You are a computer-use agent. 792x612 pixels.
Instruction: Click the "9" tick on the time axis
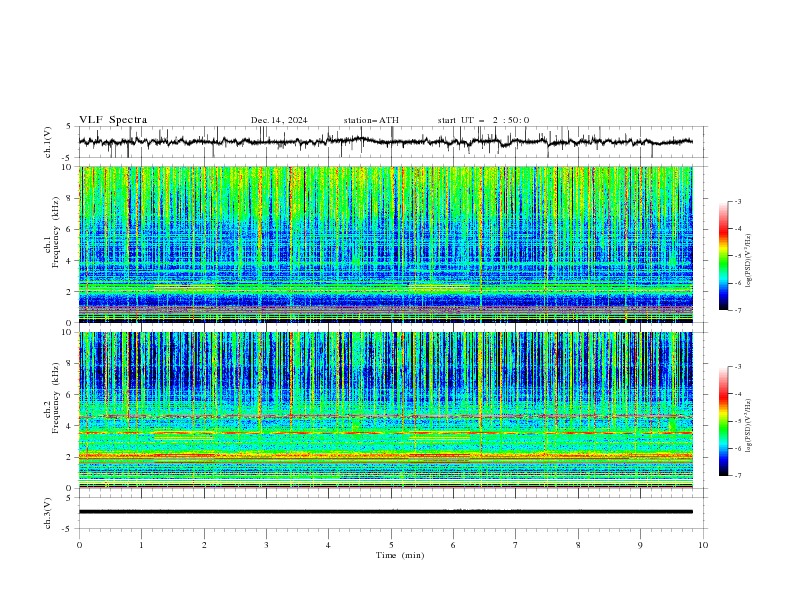click(640, 545)
